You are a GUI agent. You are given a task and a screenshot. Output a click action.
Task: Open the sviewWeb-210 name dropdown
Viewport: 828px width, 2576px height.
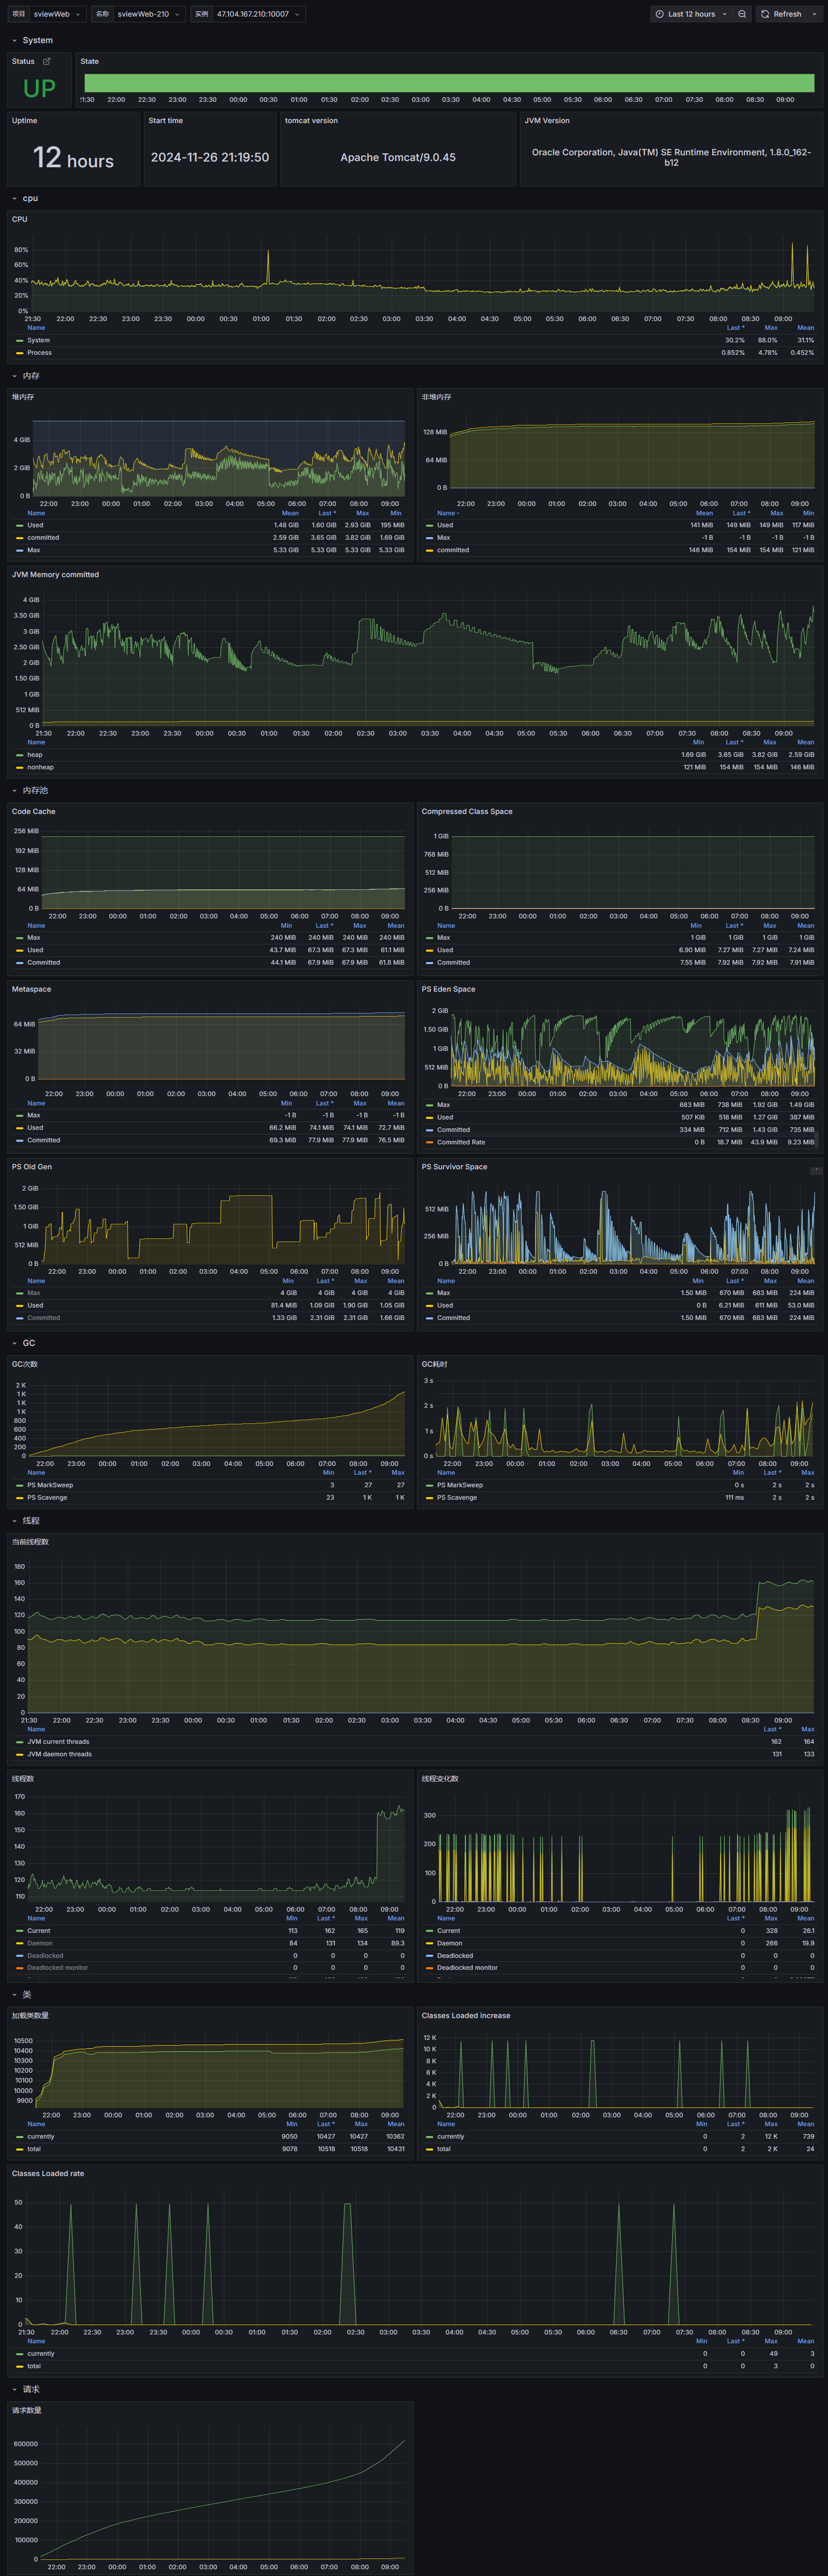tap(149, 14)
